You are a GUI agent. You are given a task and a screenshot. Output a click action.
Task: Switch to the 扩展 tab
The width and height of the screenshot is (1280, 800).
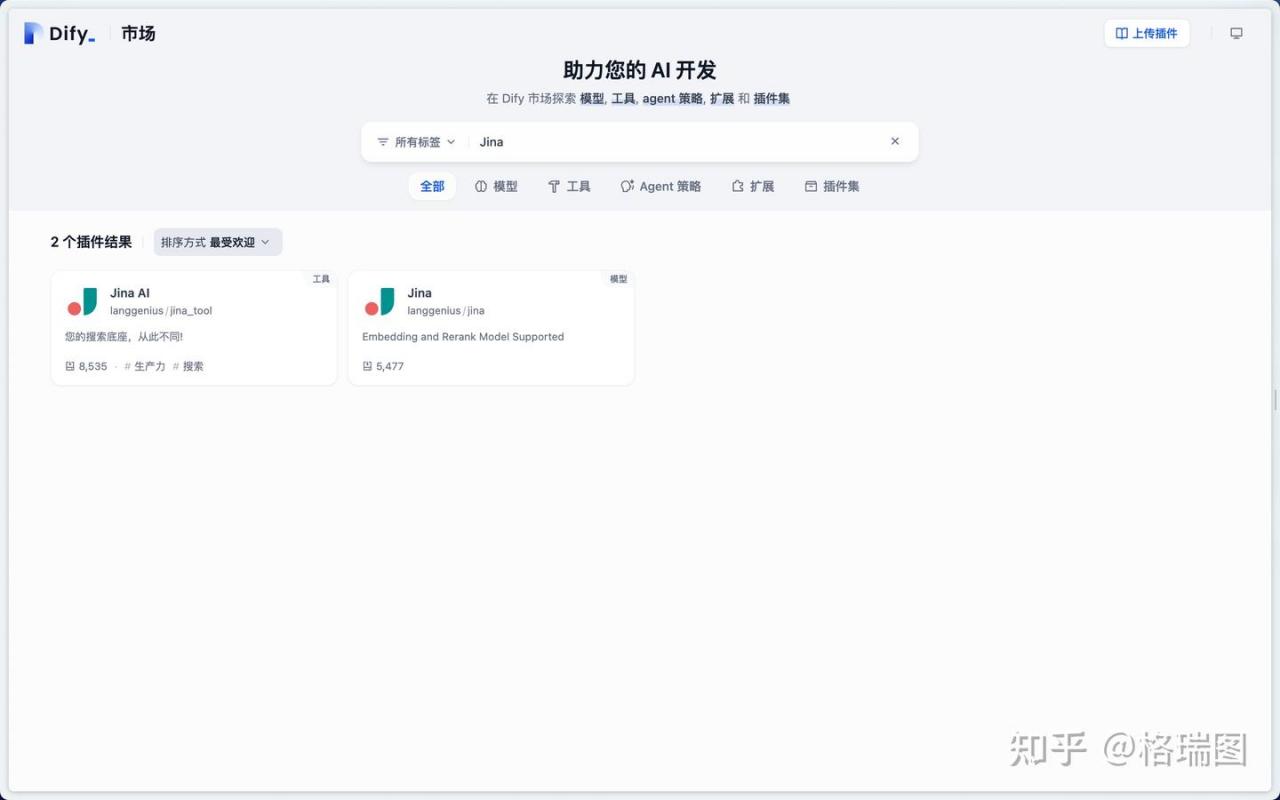(x=752, y=186)
